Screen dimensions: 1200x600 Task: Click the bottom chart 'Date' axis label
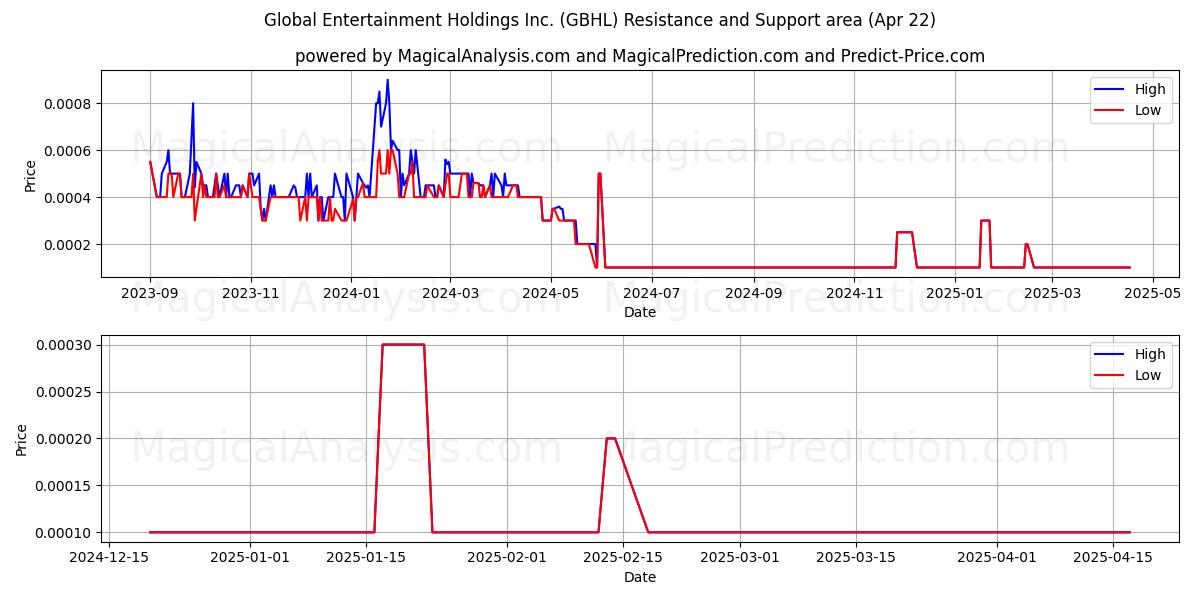coord(640,577)
